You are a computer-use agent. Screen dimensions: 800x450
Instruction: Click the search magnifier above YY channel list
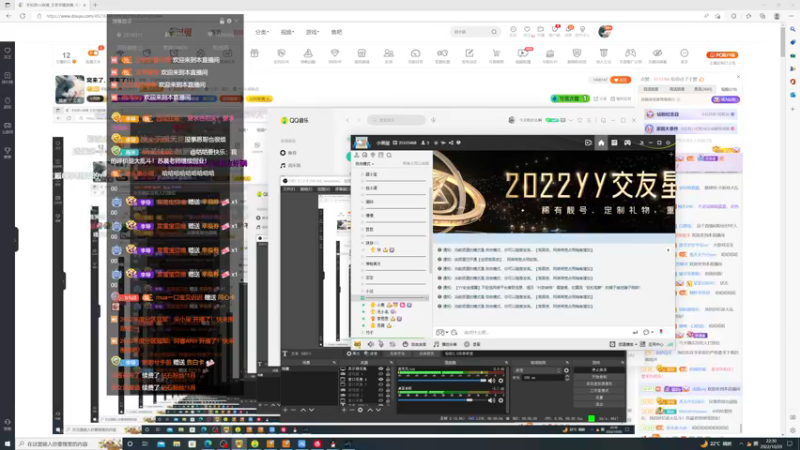click(389, 155)
